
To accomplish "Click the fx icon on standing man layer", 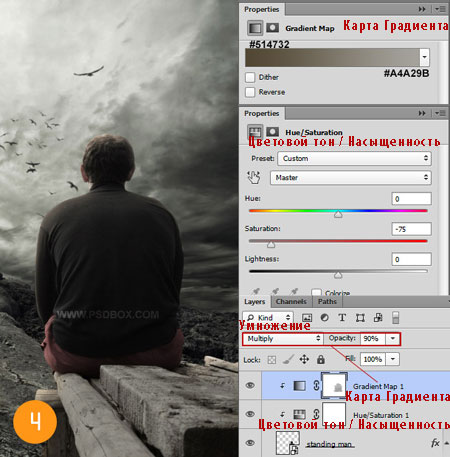I will click(435, 443).
